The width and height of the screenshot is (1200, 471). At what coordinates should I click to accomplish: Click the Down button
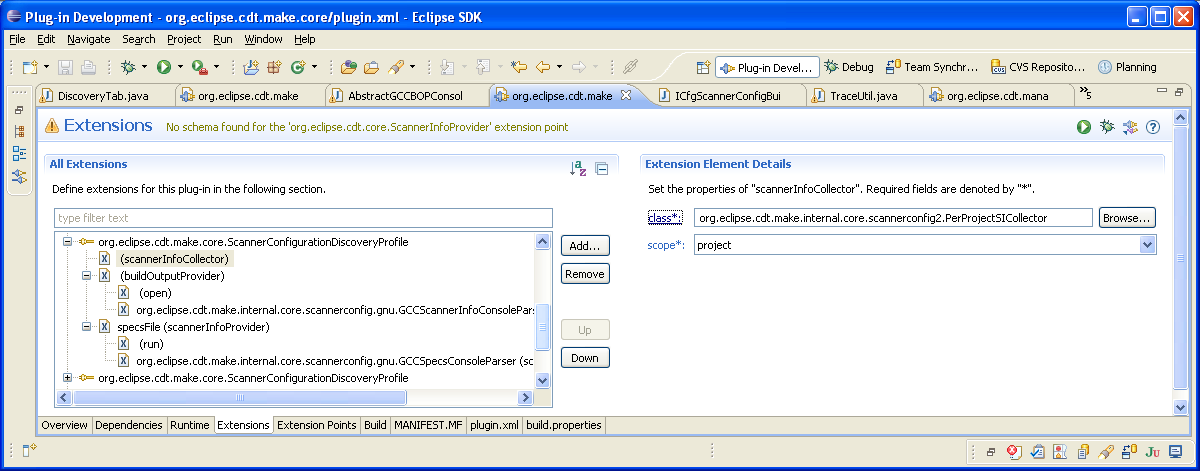[585, 358]
